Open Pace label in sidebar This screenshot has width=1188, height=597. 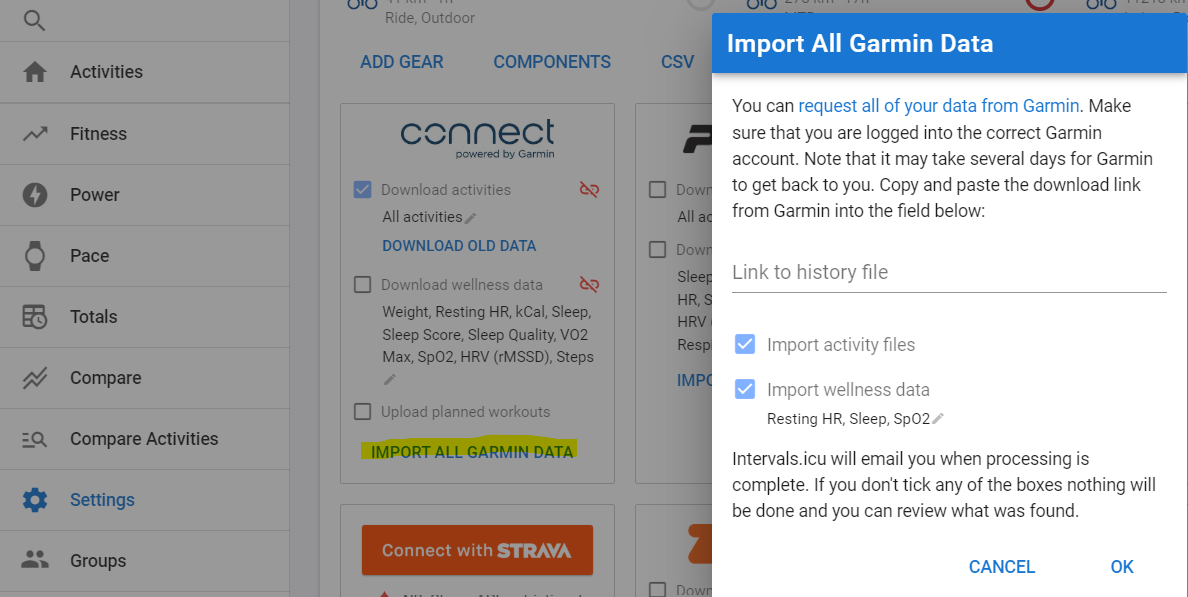[89, 256]
